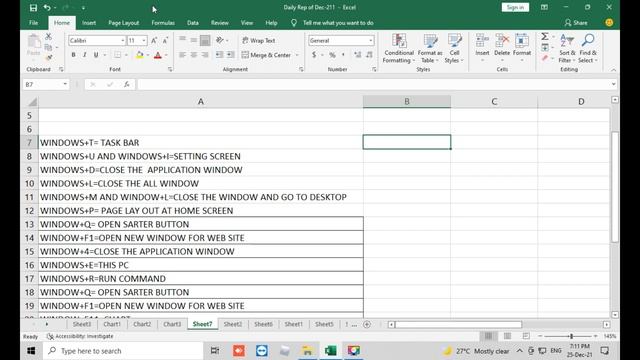This screenshot has width=640, height=360.
Task: Switch to Page Layout view in status bar
Action: (x=507, y=336)
